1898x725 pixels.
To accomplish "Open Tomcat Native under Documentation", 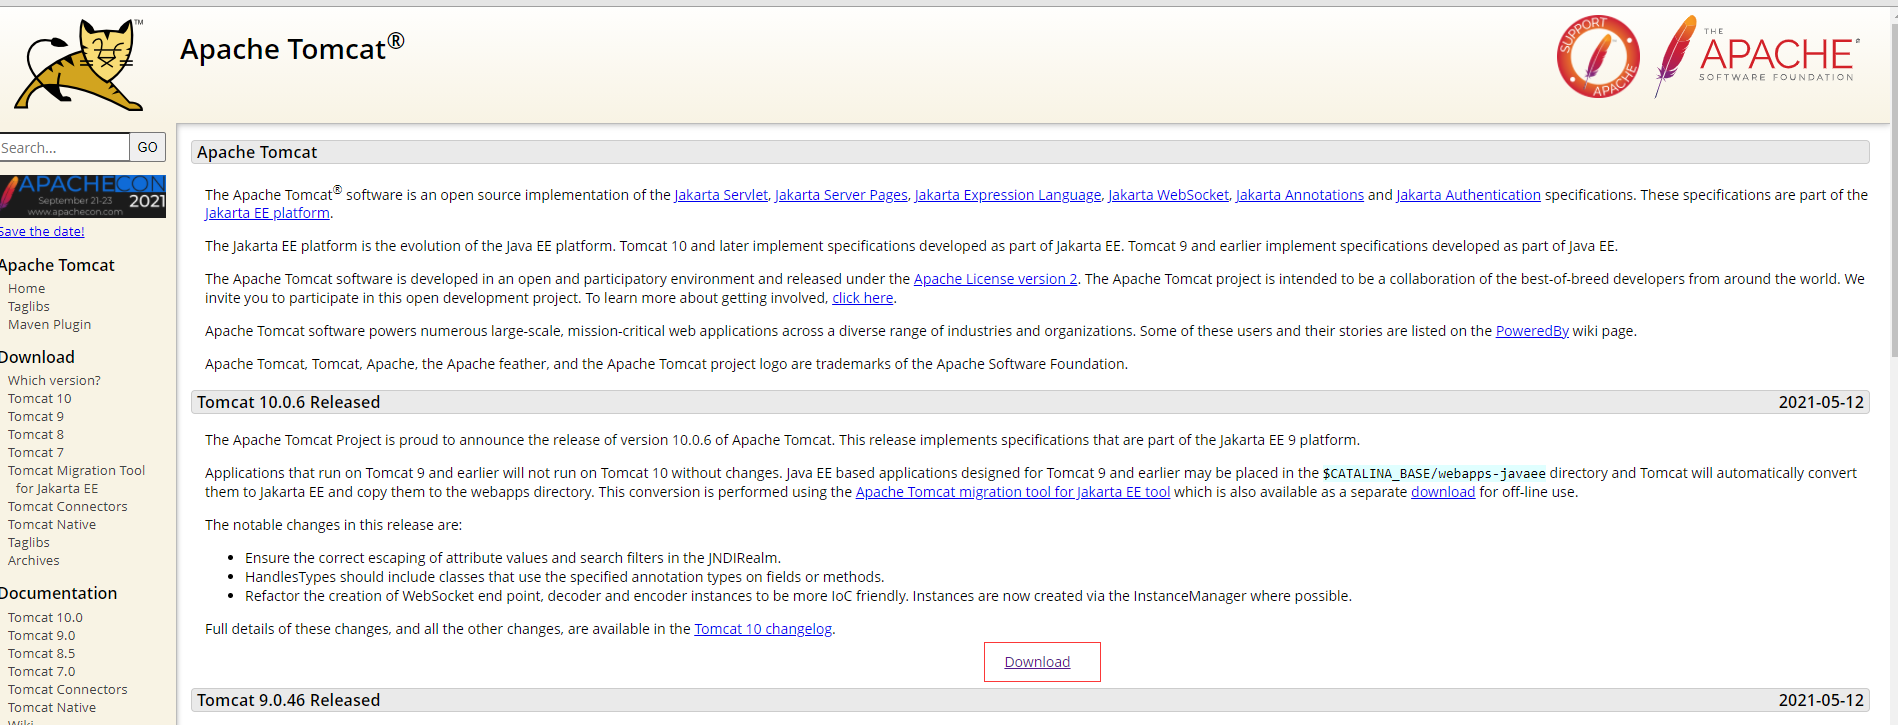I will pos(52,707).
